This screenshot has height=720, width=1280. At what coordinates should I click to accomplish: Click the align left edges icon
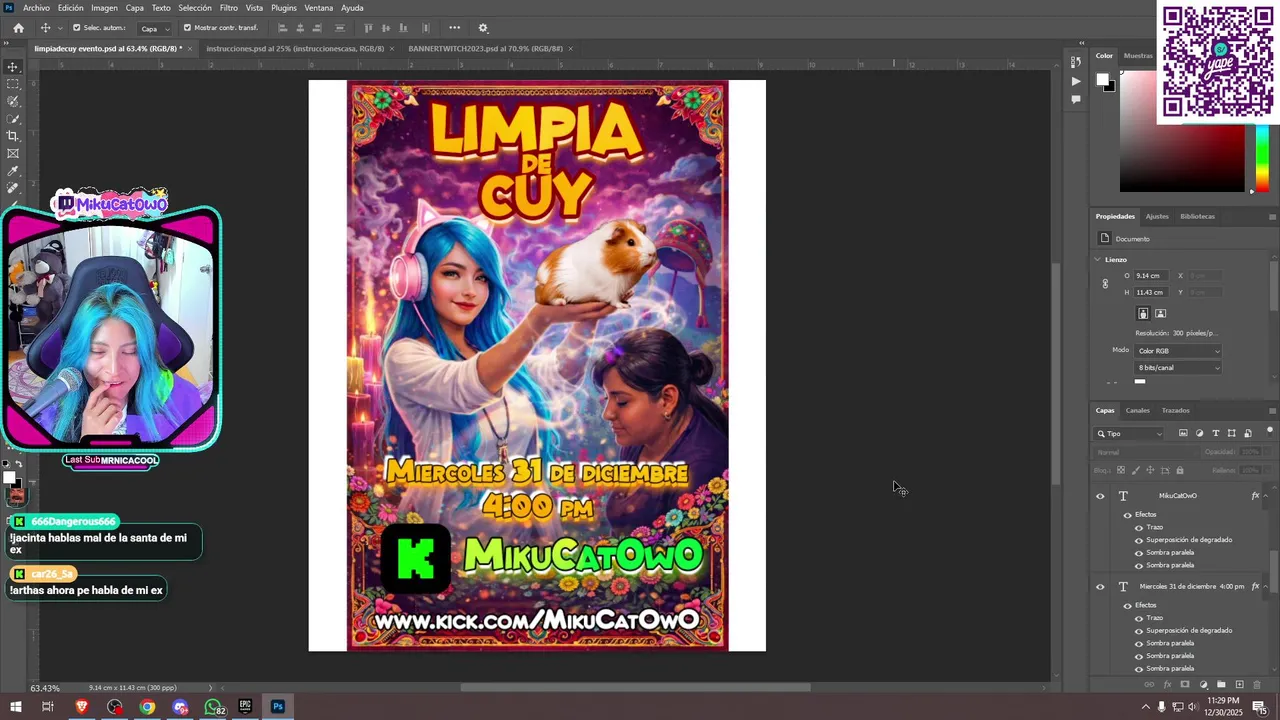pos(282,28)
